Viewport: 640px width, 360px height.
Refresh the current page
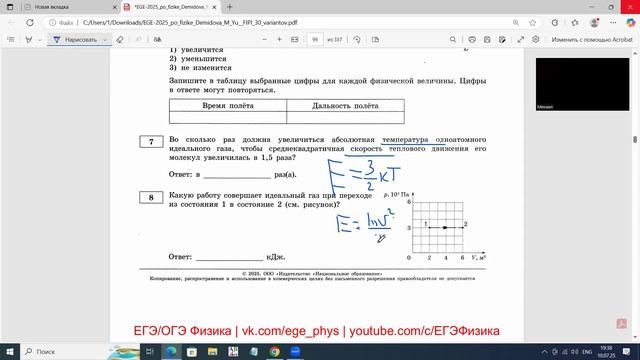click(x=30, y=23)
